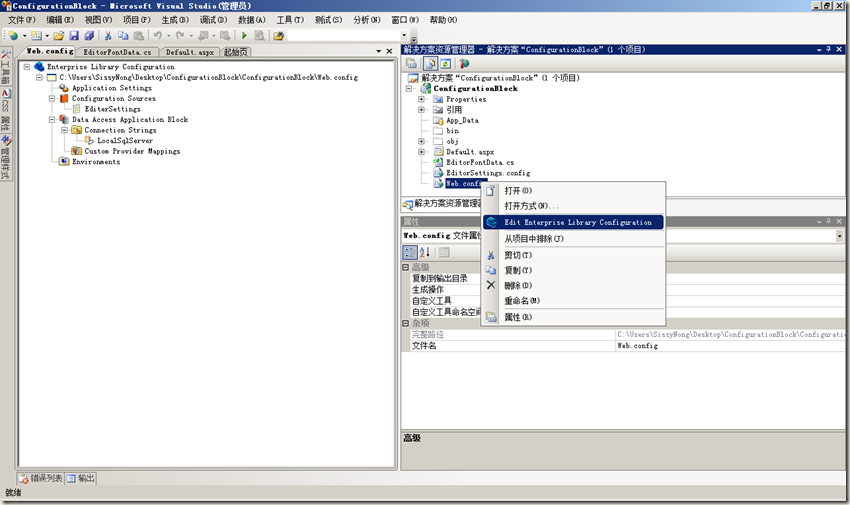
Task: Open the 帮助(H) help menu
Action: (x=443, y=20)
